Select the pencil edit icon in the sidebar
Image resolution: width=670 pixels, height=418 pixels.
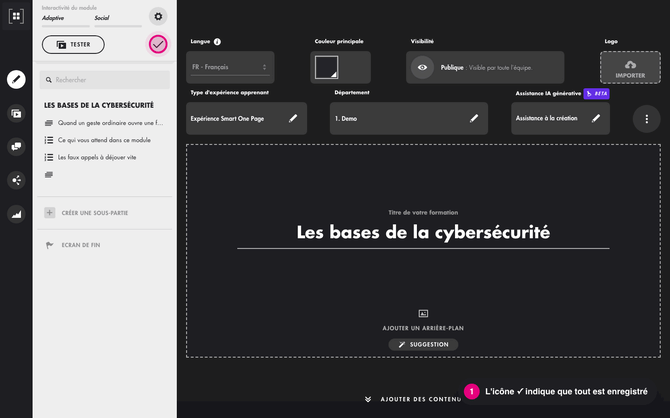pos(16,79)
